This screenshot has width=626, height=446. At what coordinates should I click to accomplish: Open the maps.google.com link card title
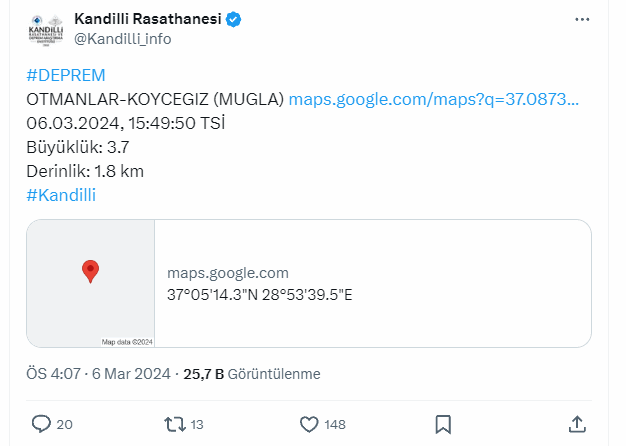click(228, 273)
